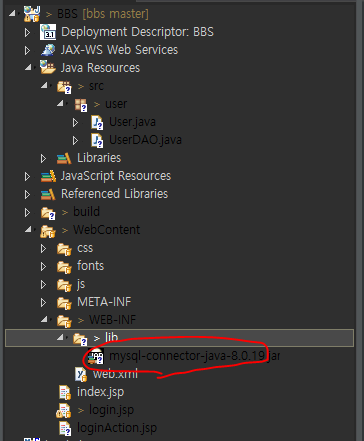Select the 'User.java' file name

(x=132, y=122)
